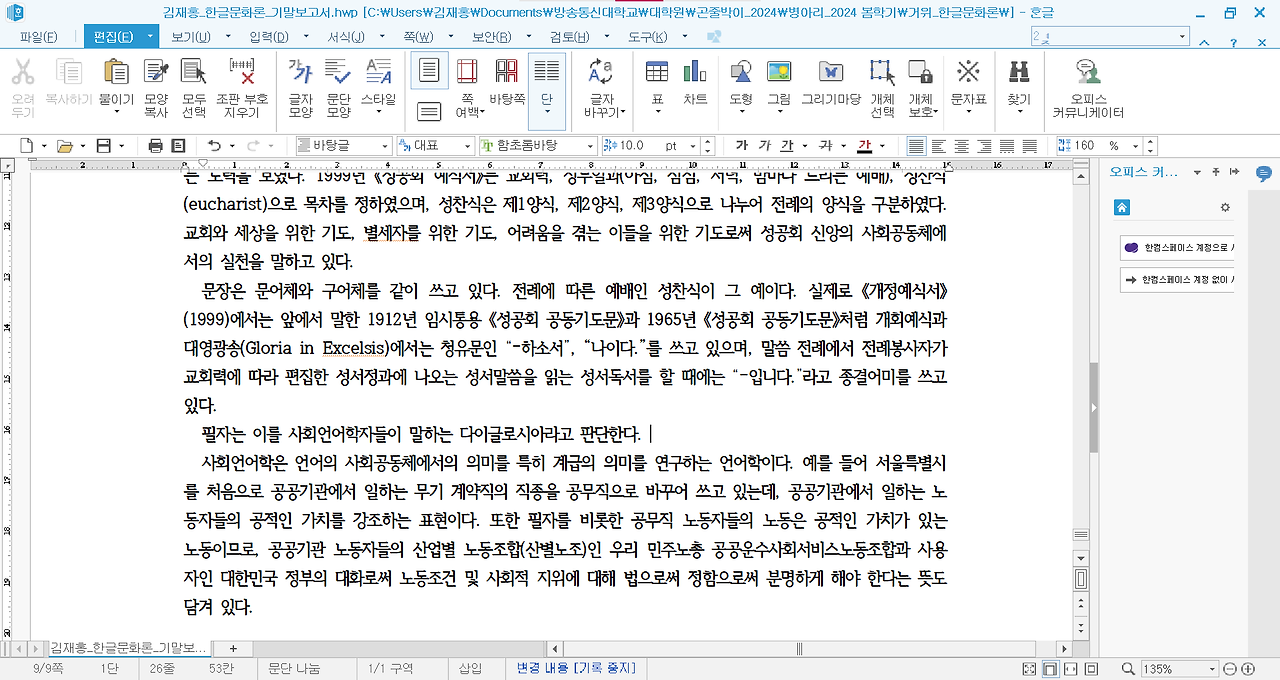Toggle distributed alignment button
Image resolution: width=1280 pixels, height=680 pixels.
[1008, 146]
